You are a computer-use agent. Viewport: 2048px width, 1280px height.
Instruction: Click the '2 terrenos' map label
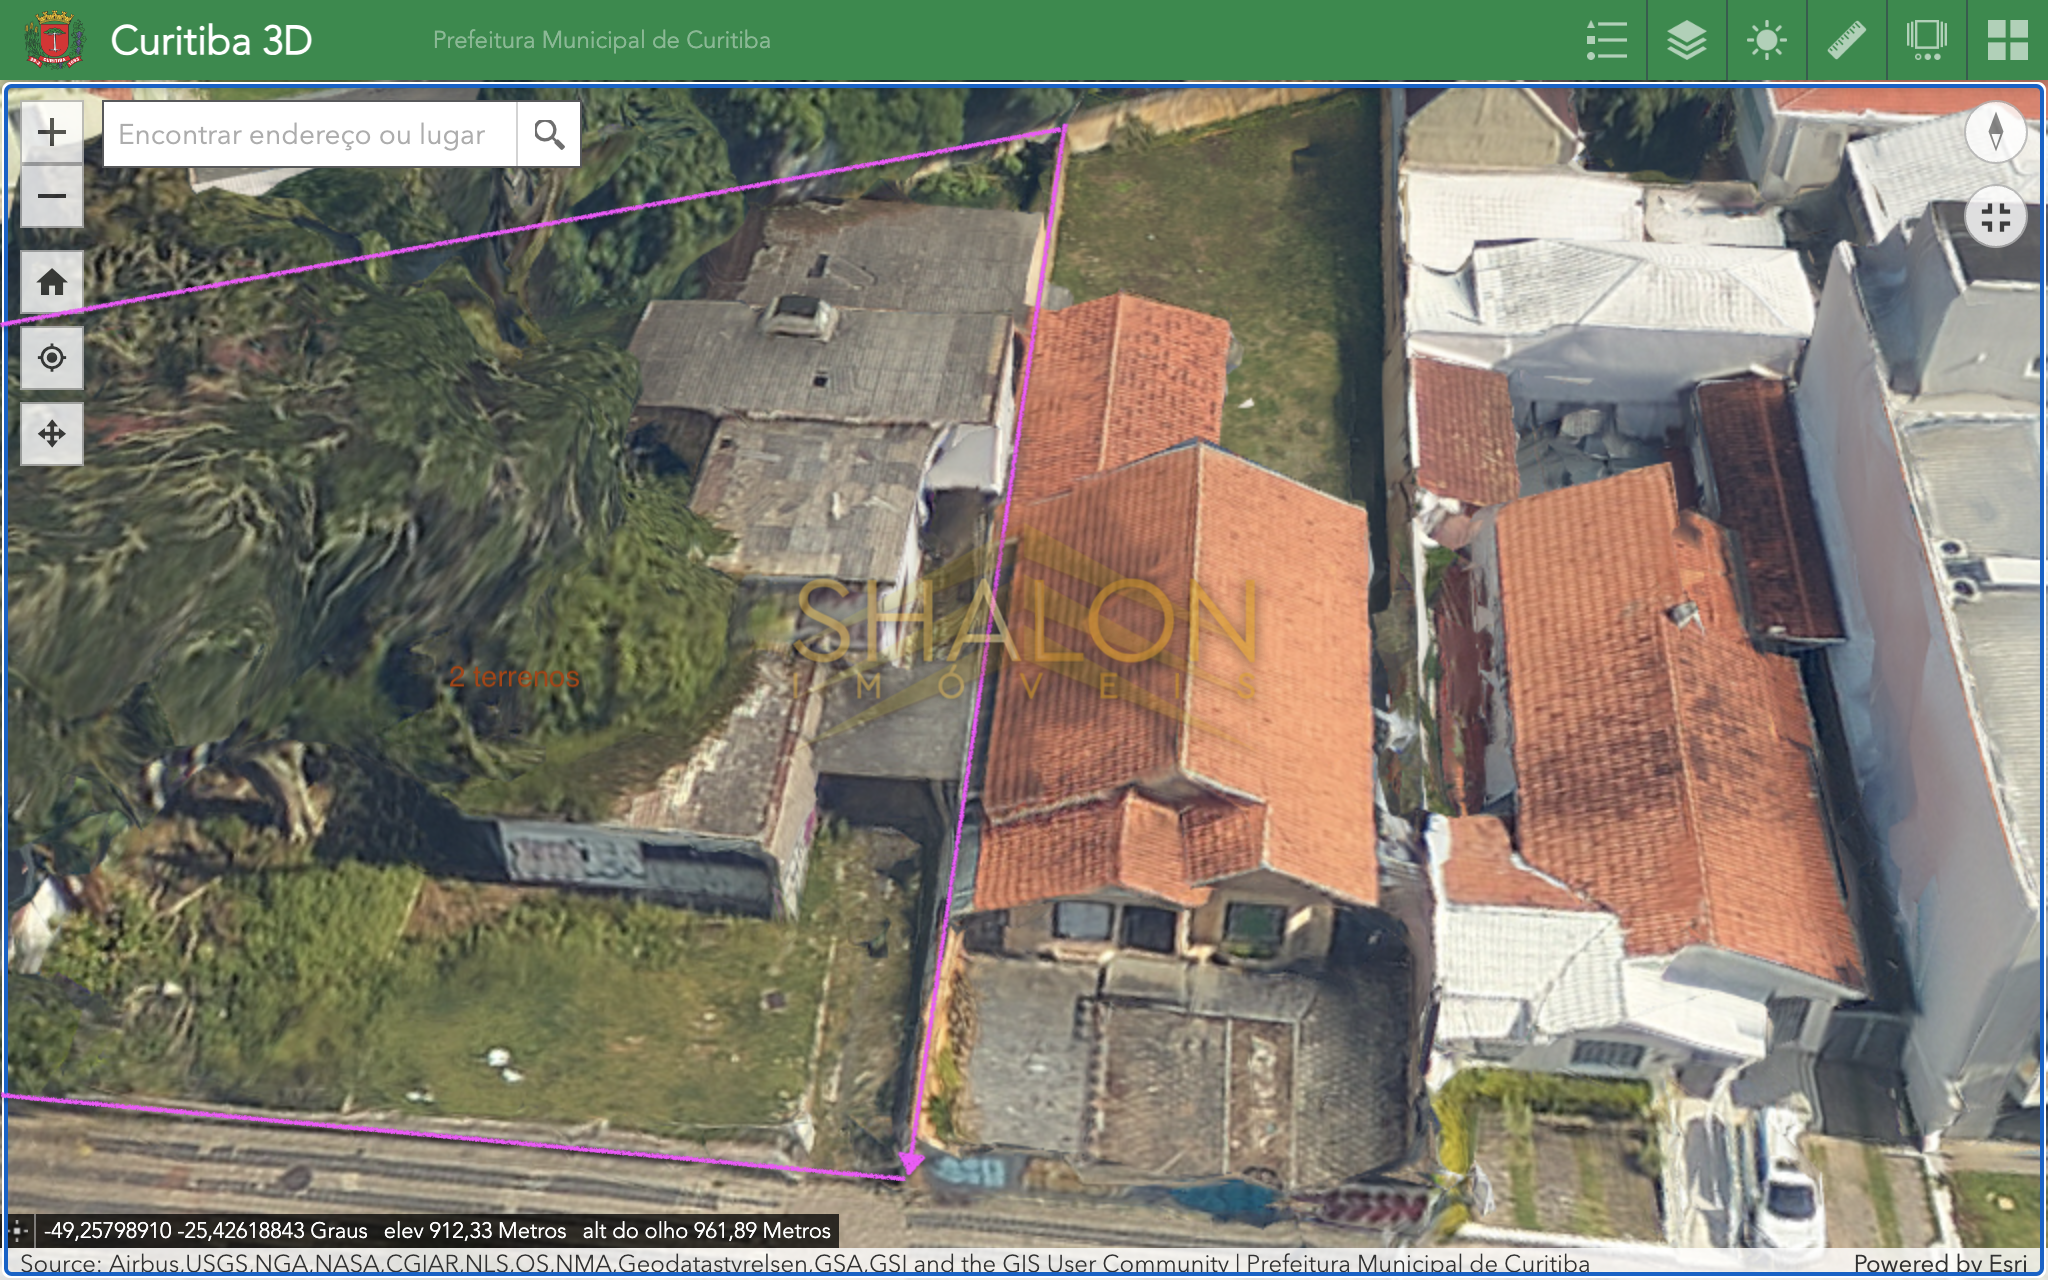click(x=514, y=677)
